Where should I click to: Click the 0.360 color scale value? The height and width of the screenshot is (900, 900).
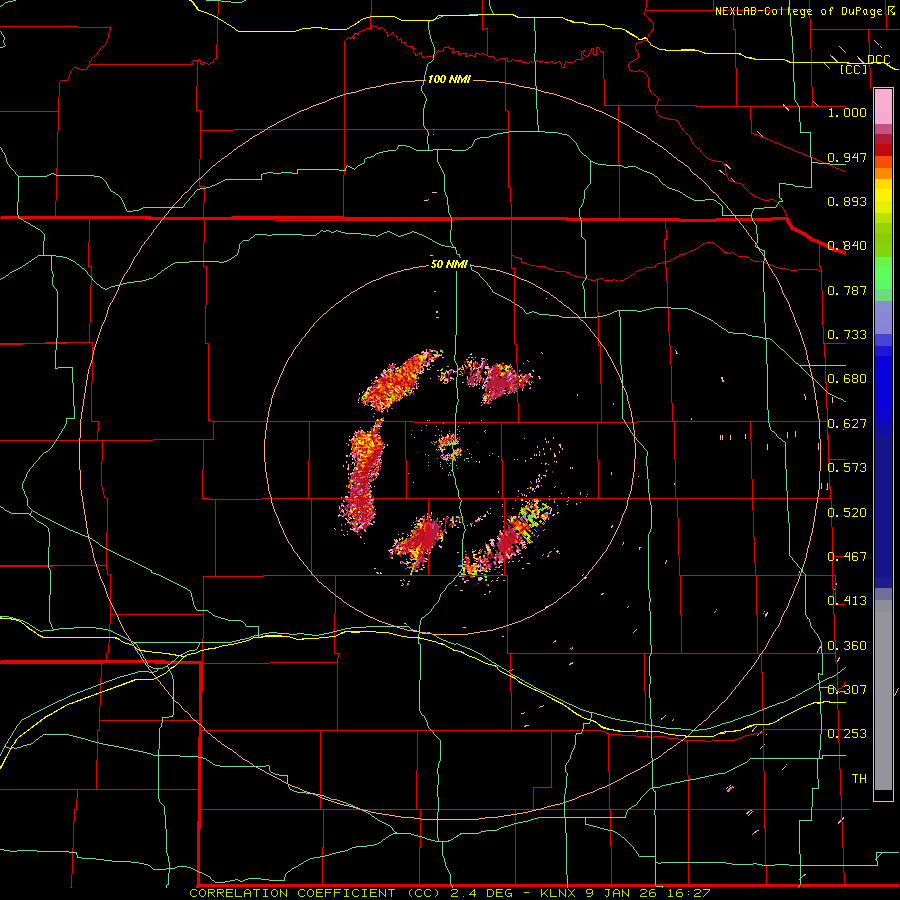(847, 645)
